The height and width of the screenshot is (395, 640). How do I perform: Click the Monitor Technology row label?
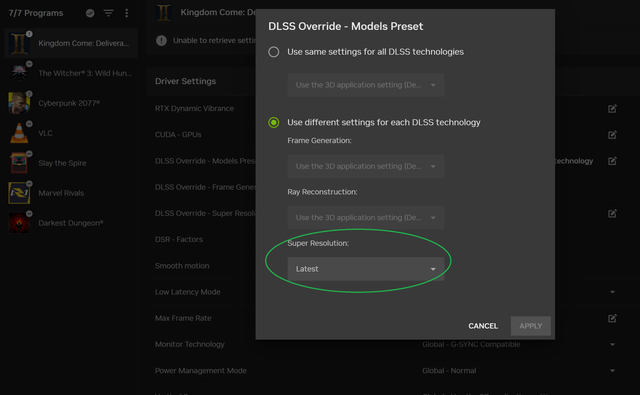point(190,344)
